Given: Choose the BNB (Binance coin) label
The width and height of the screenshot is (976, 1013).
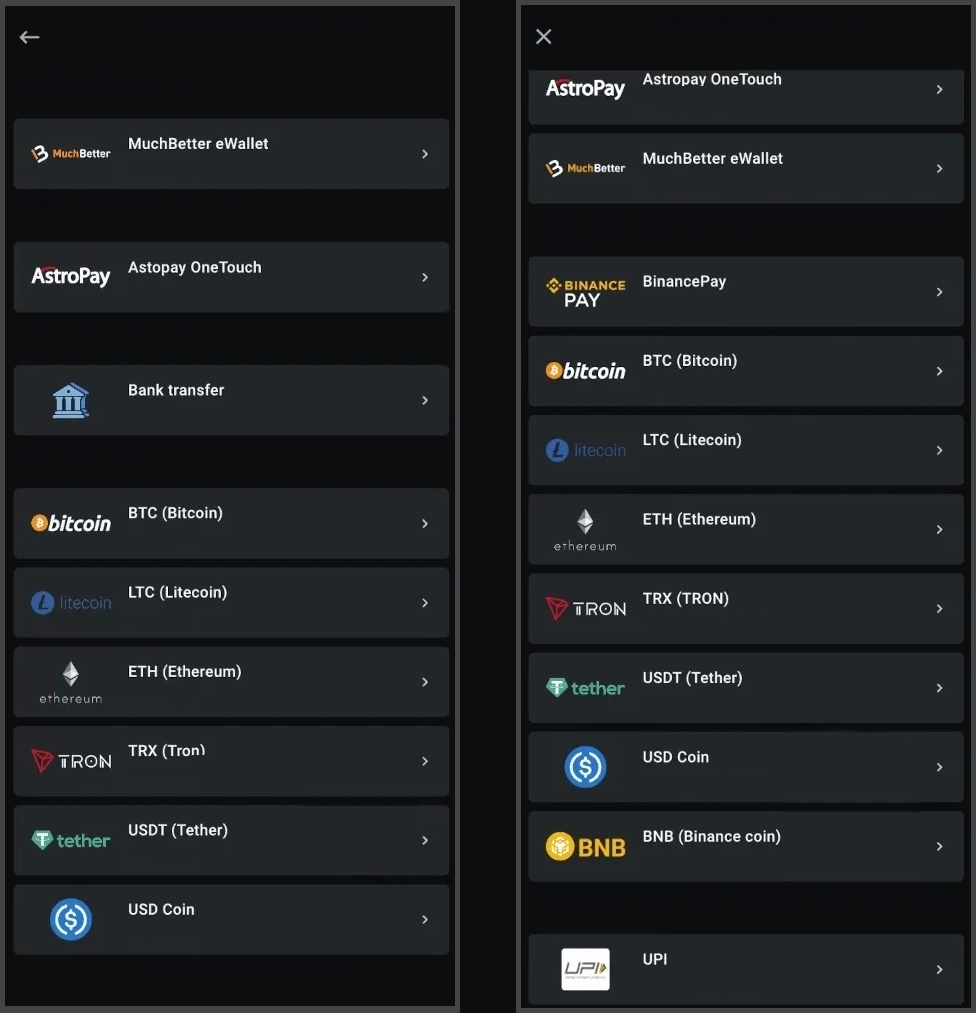Looking at the screenshot, I should (711, 836).
